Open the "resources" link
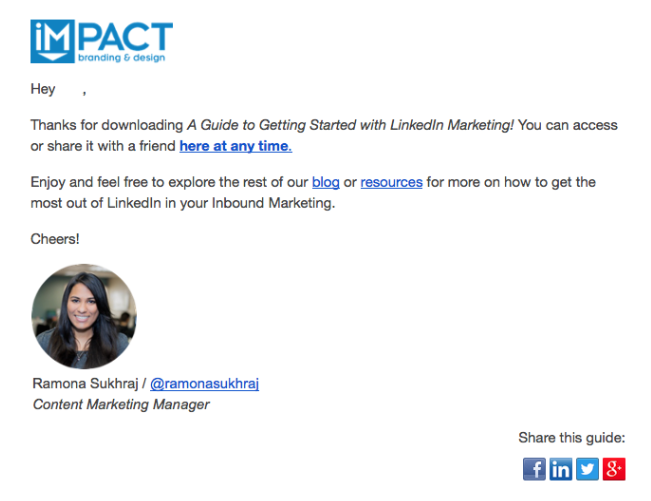 (x=391, y=182)
